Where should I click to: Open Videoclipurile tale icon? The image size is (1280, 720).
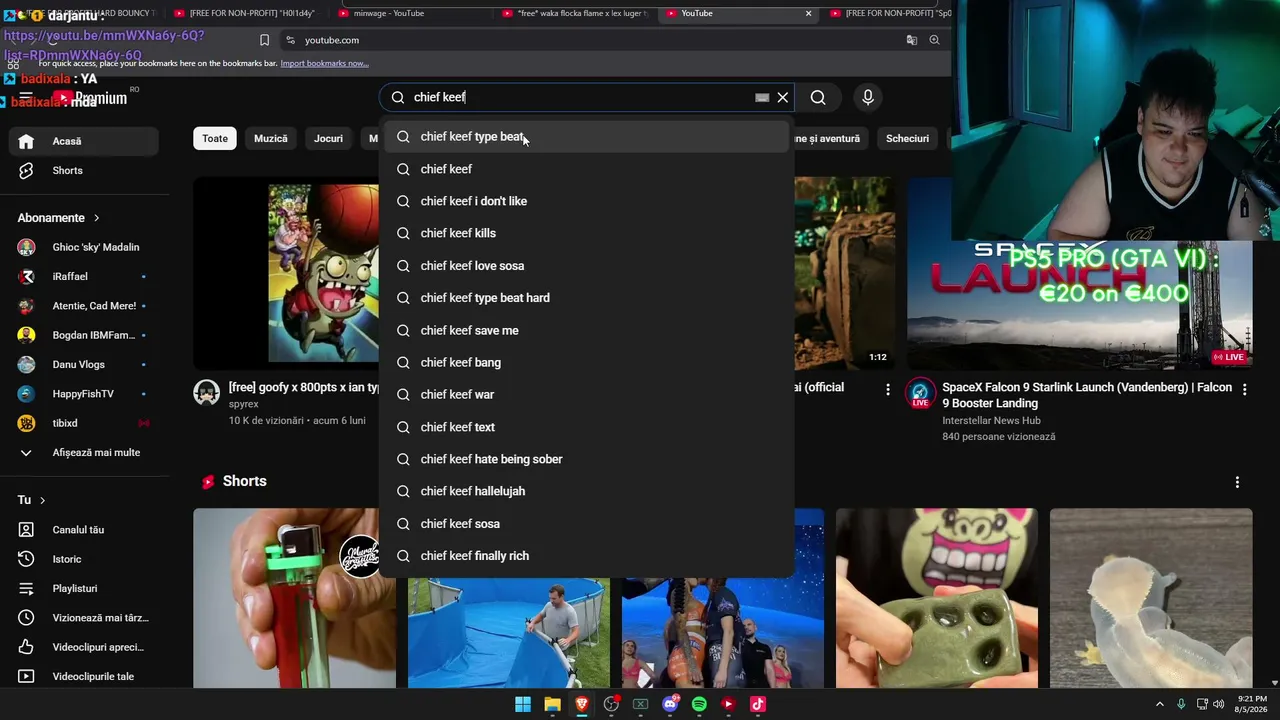(x=26, y=677)
